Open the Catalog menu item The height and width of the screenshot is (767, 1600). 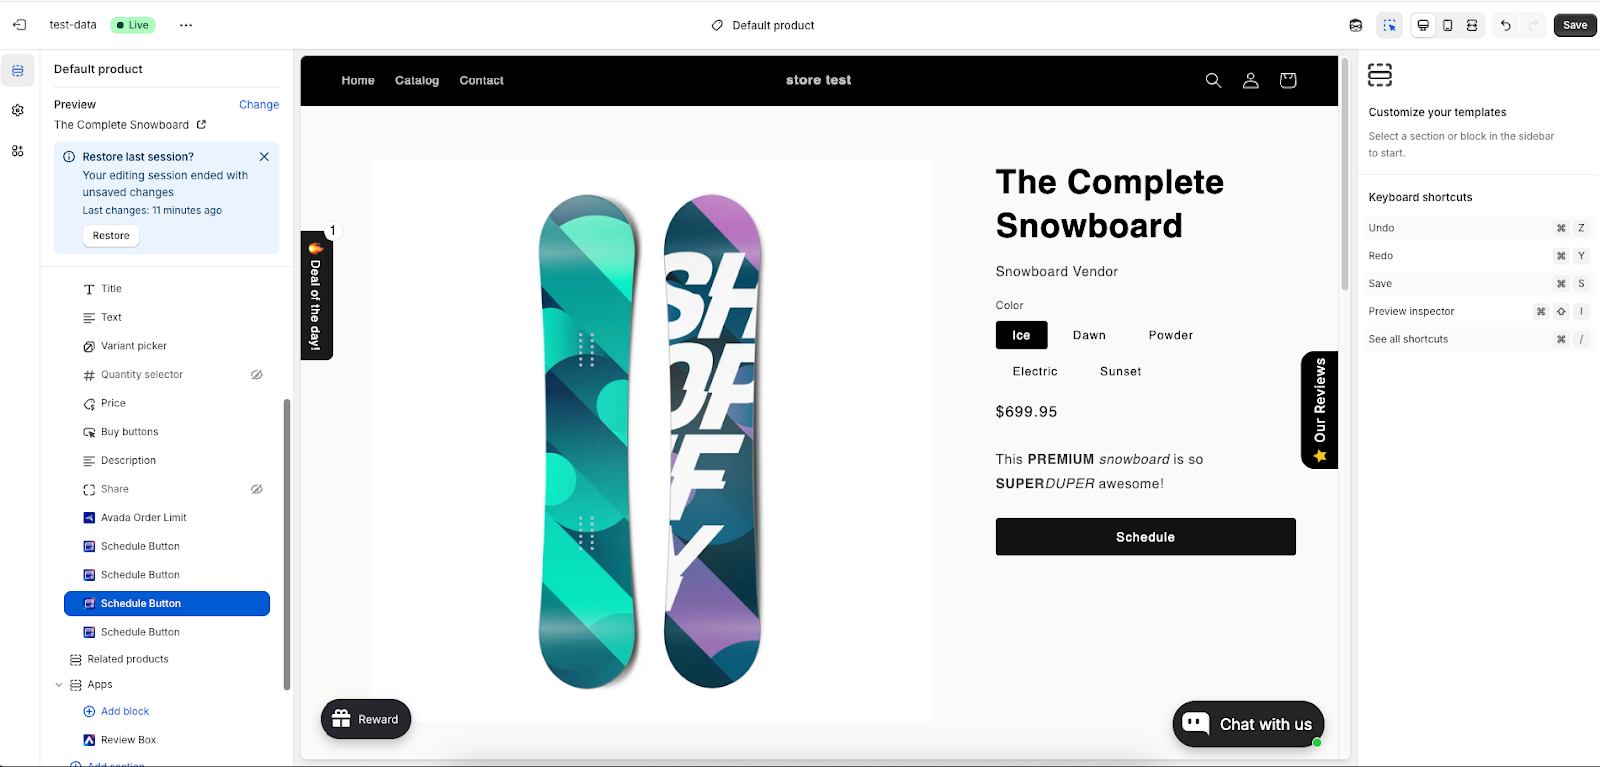[417, 80]
